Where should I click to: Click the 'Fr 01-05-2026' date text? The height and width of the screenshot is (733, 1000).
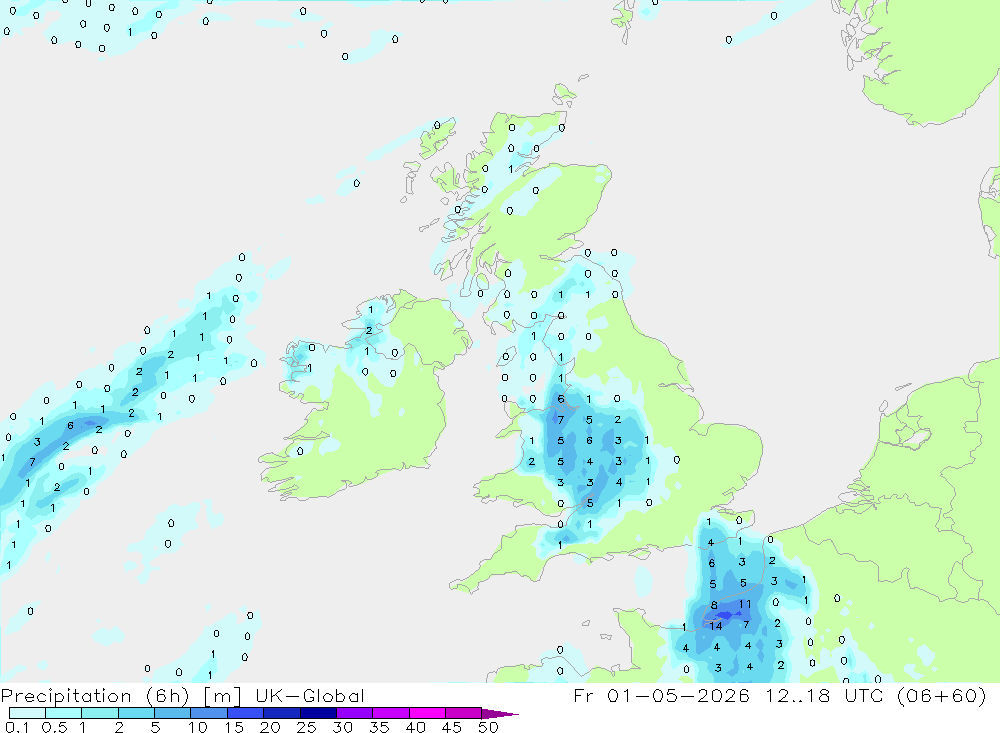coord(661,695)
